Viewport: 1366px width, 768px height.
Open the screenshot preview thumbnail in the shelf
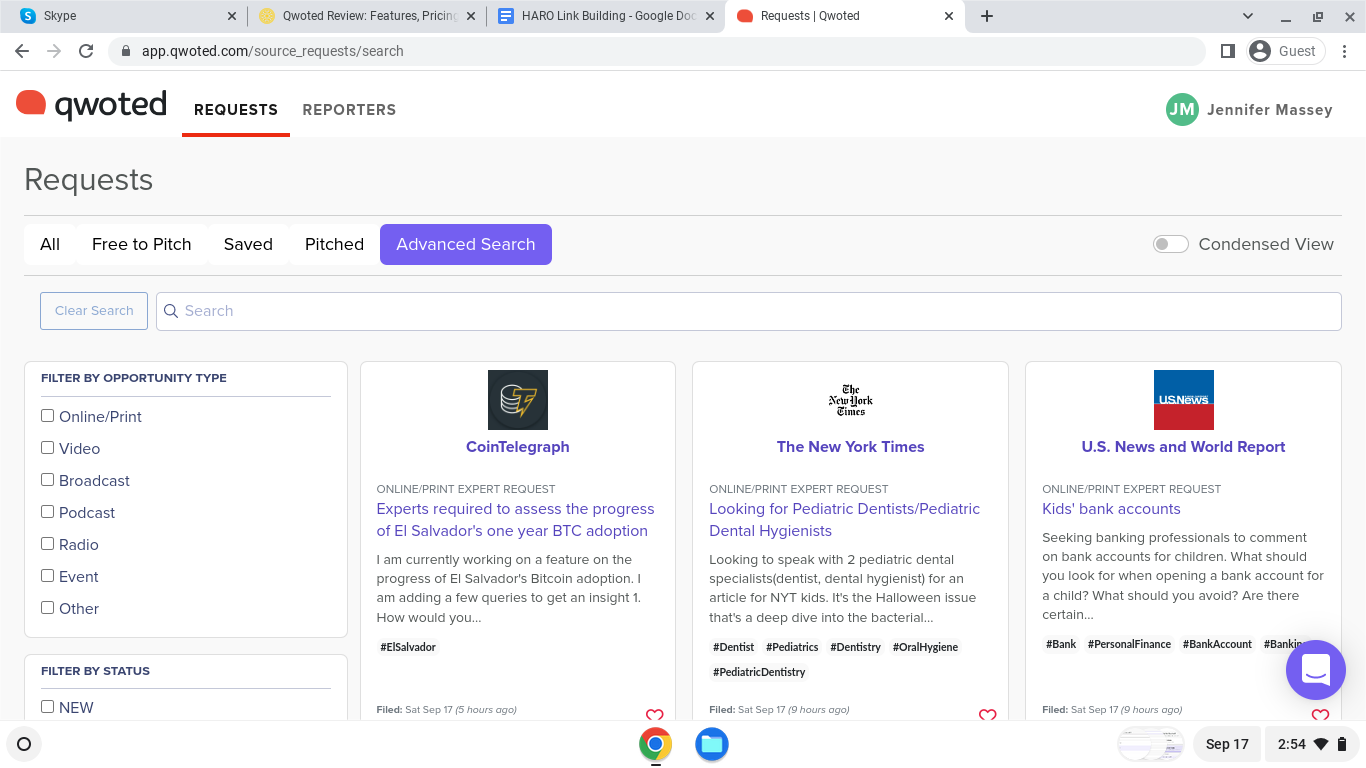1150,744
